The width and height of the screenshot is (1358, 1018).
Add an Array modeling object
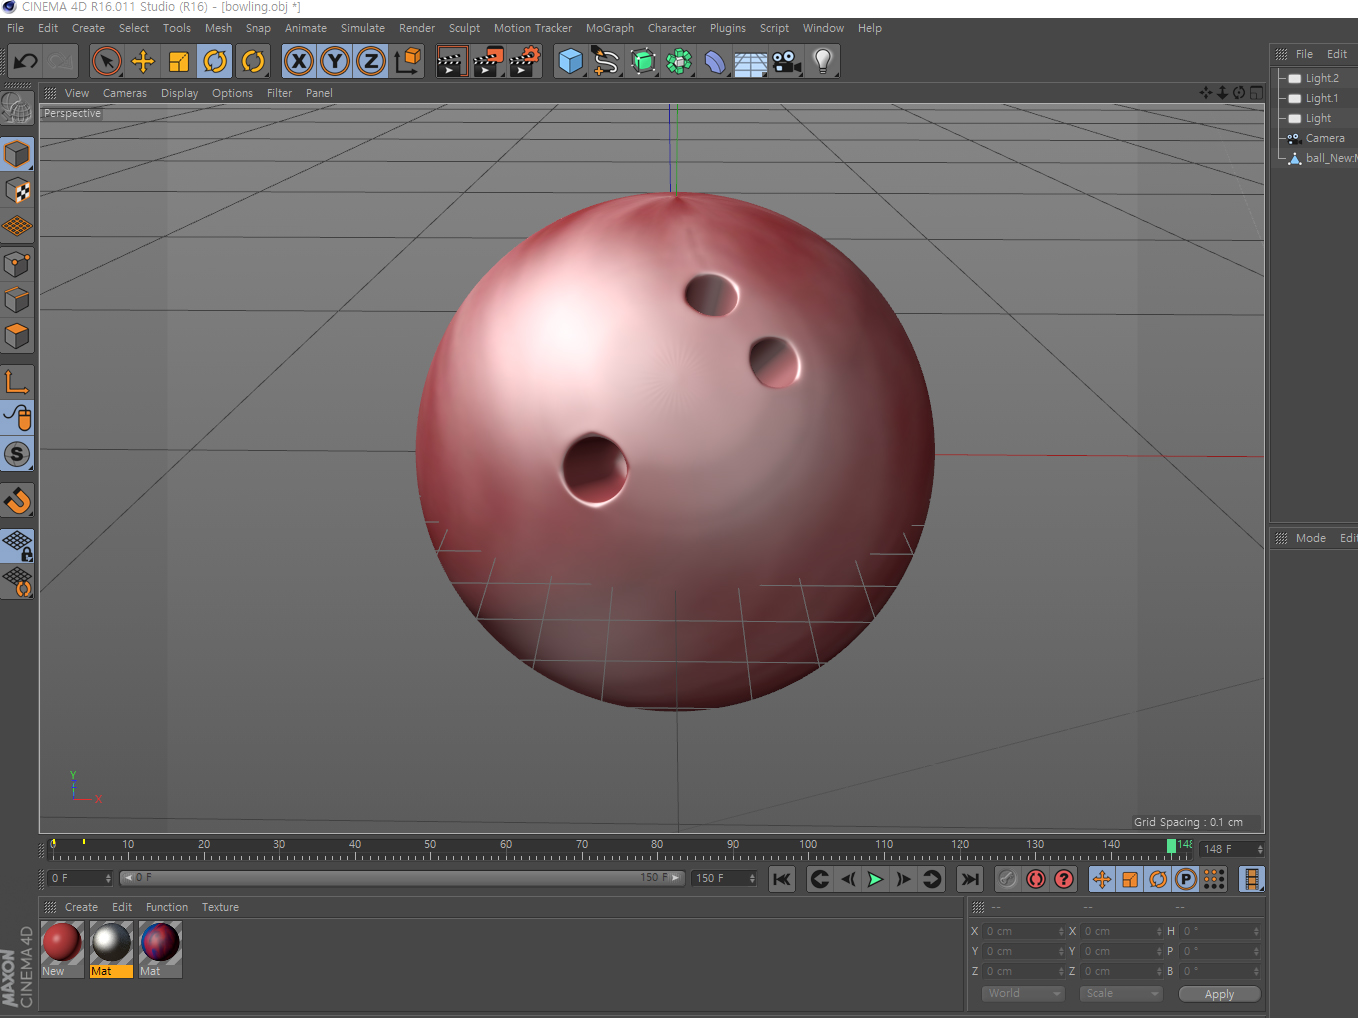click(679, 61)
